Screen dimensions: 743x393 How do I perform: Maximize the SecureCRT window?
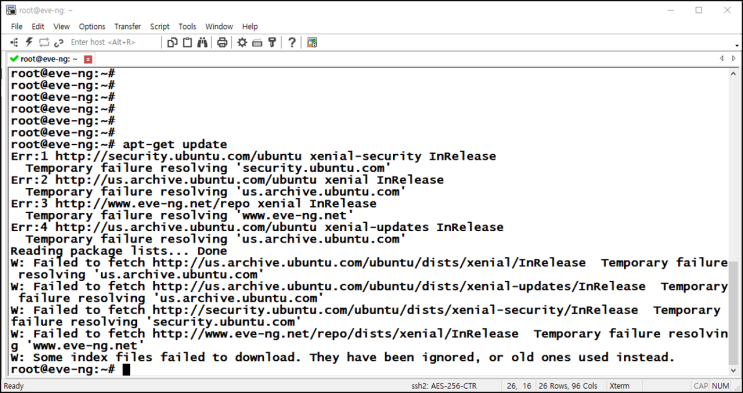click(x=698, y=10)
